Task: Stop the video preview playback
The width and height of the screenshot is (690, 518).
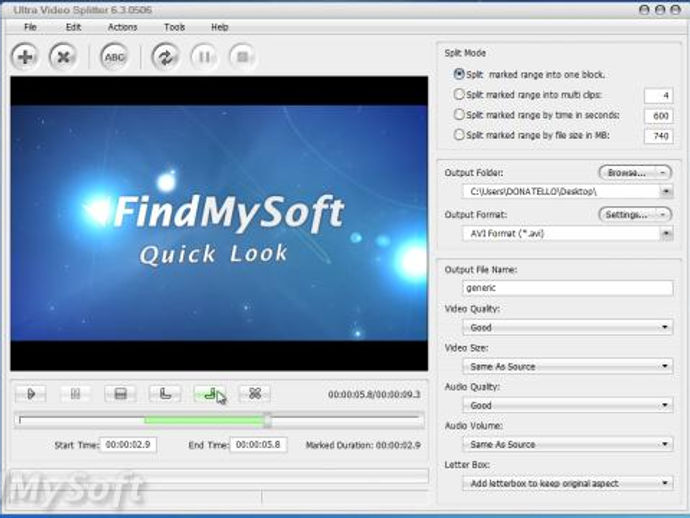Action: (120, 393)
